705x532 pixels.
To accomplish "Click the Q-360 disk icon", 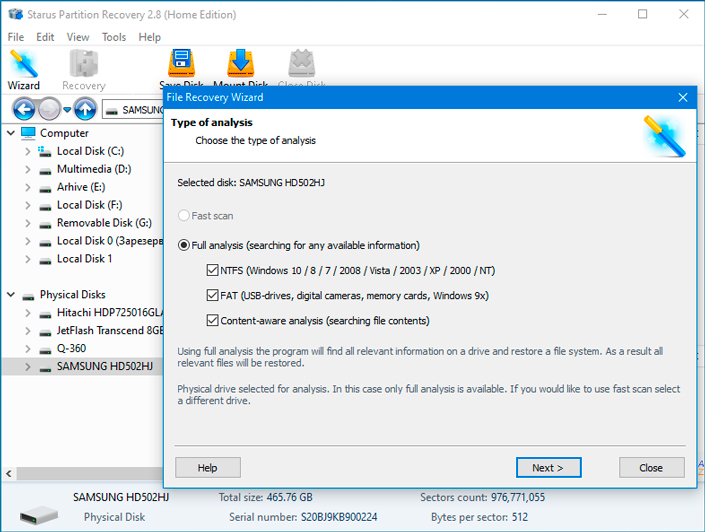I will (x=45, y=350).
